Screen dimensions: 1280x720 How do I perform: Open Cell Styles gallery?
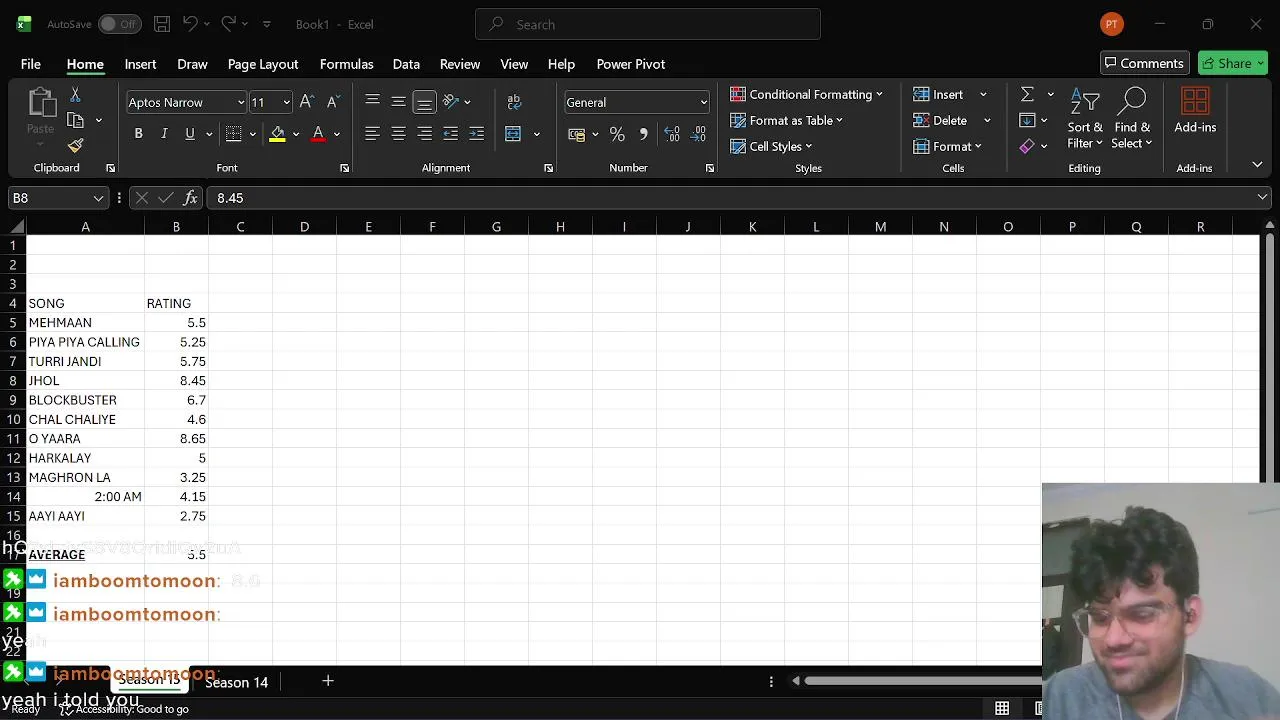(x=771, y=146)
